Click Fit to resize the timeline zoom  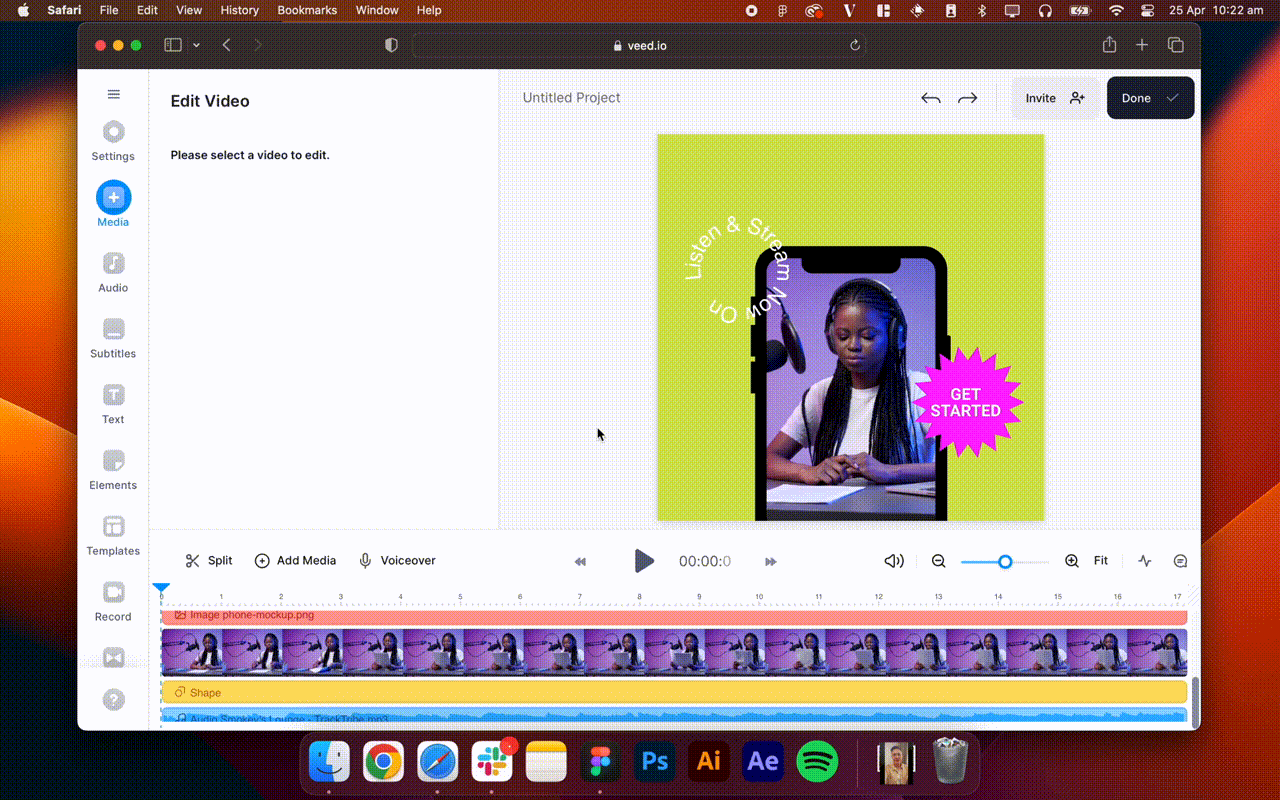[x=1101, y=561]
